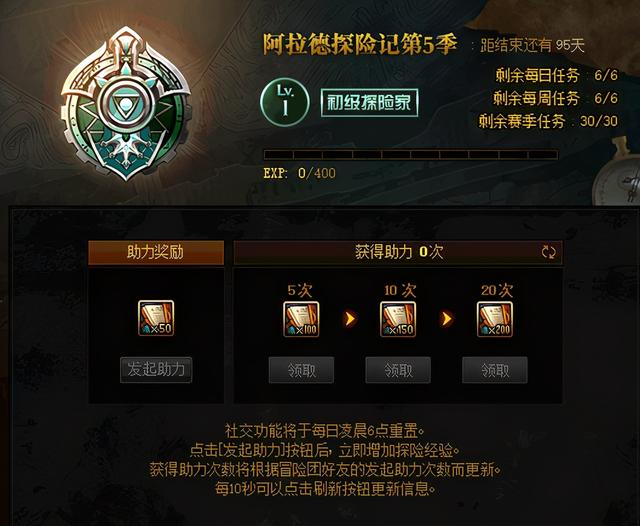Viewport: 640px width, 526px height.
Task: Select the 助力奖励 tab header
Action: (156, 253)
